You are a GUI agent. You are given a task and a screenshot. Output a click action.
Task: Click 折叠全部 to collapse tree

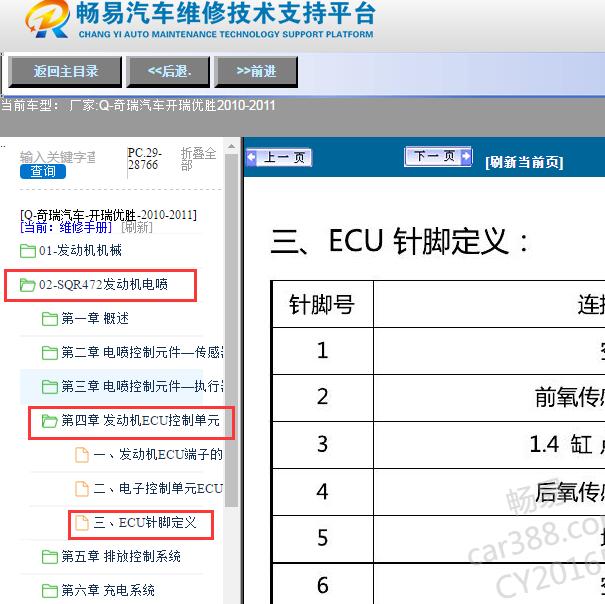point(198,159)
